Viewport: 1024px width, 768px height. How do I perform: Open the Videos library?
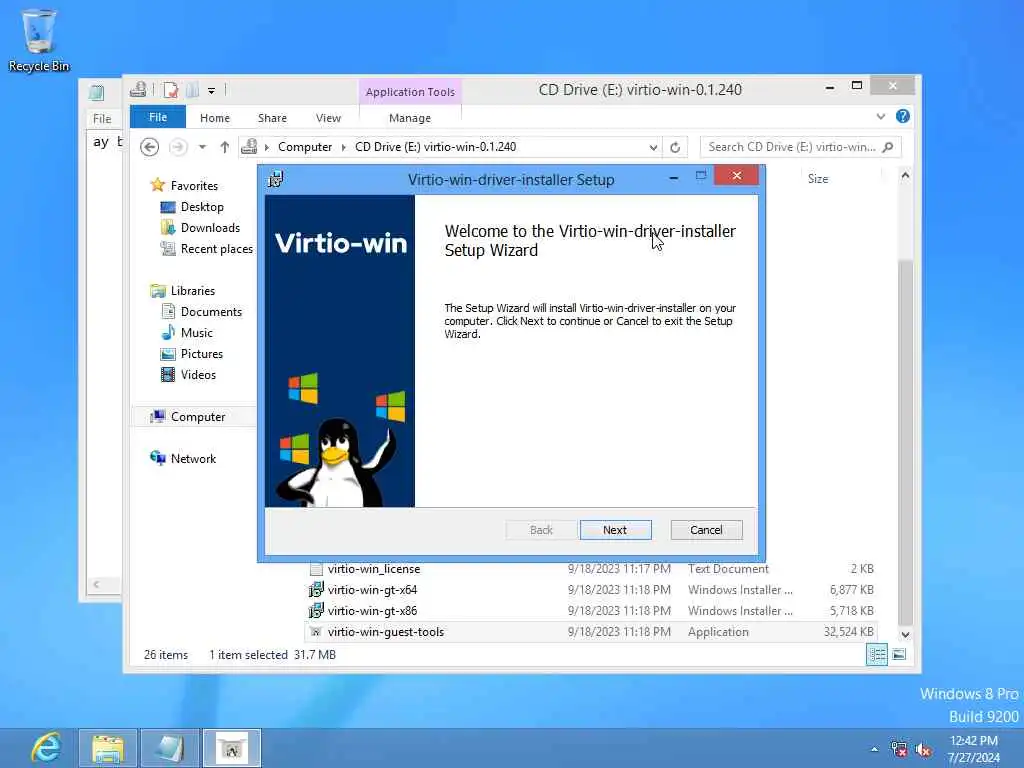click(198, 375)
